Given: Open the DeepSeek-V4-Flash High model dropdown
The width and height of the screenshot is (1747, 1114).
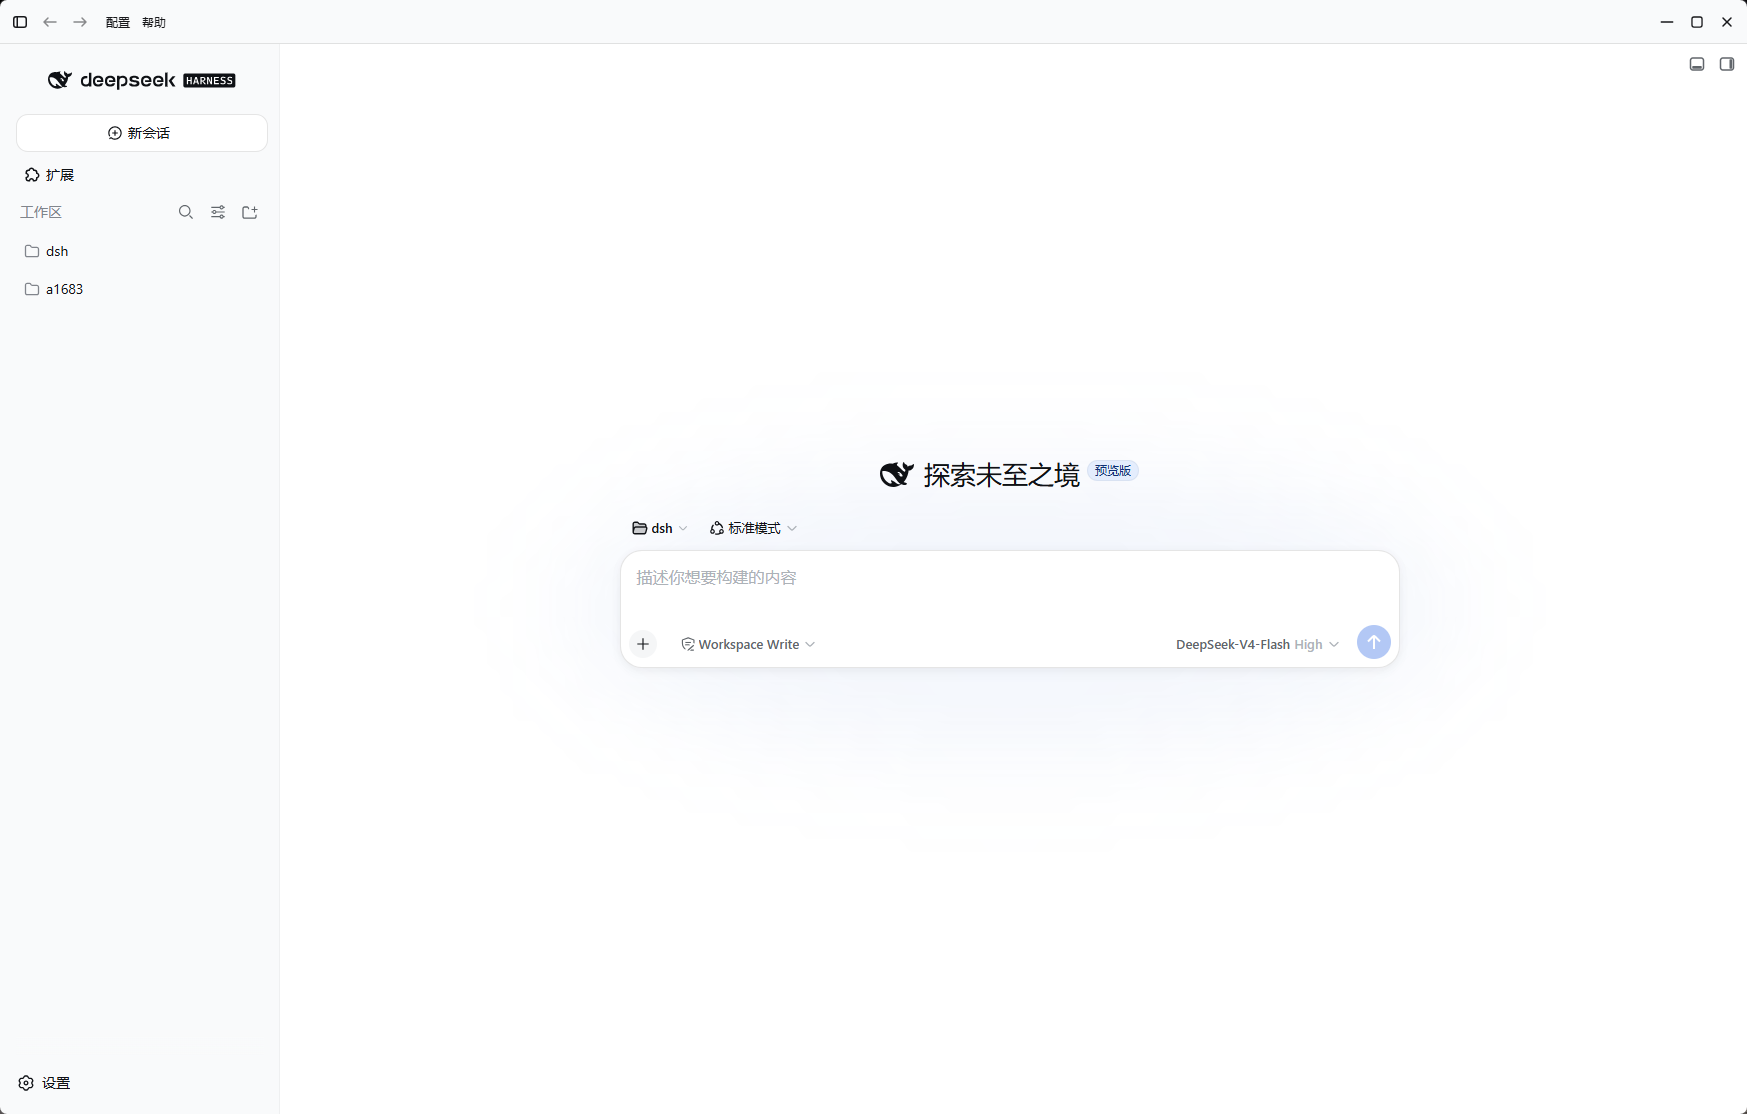Looking at the screenshot, I should pyautogui.click(x=1257, y=645).
